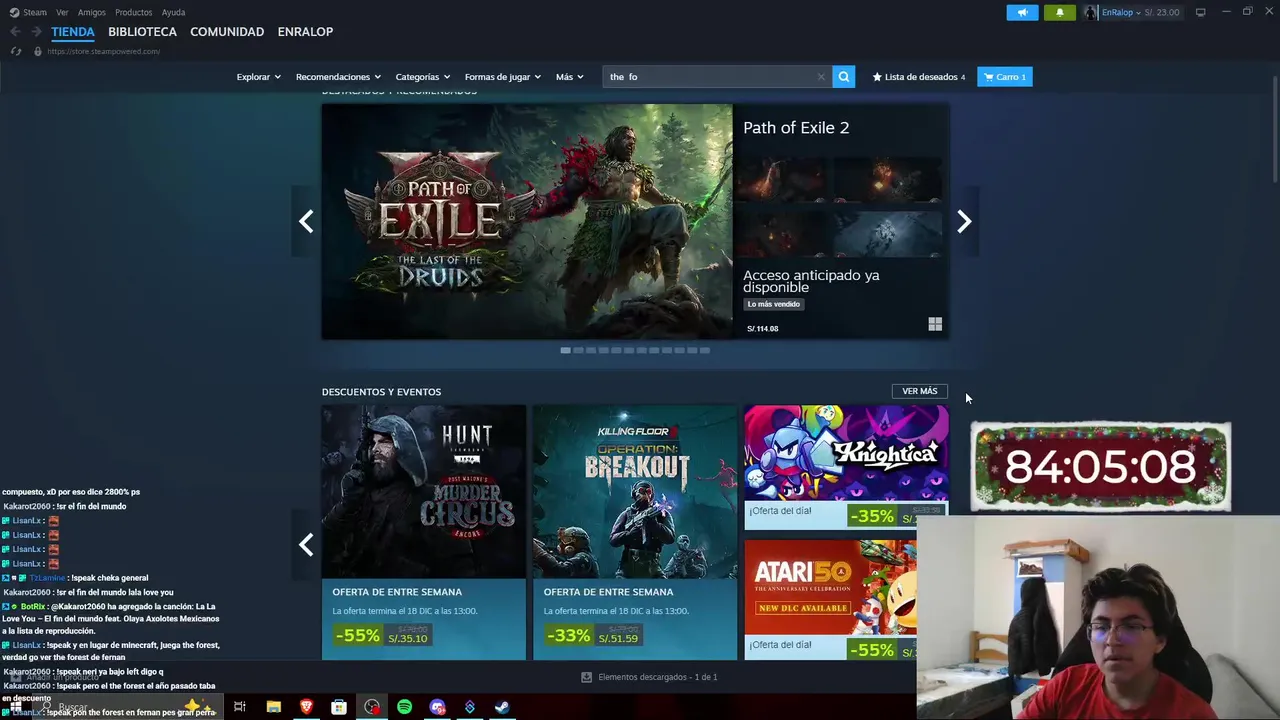1280x720 pixels.
Task: Expand the Categorías dropdown
Action: (x=422, y=77)
